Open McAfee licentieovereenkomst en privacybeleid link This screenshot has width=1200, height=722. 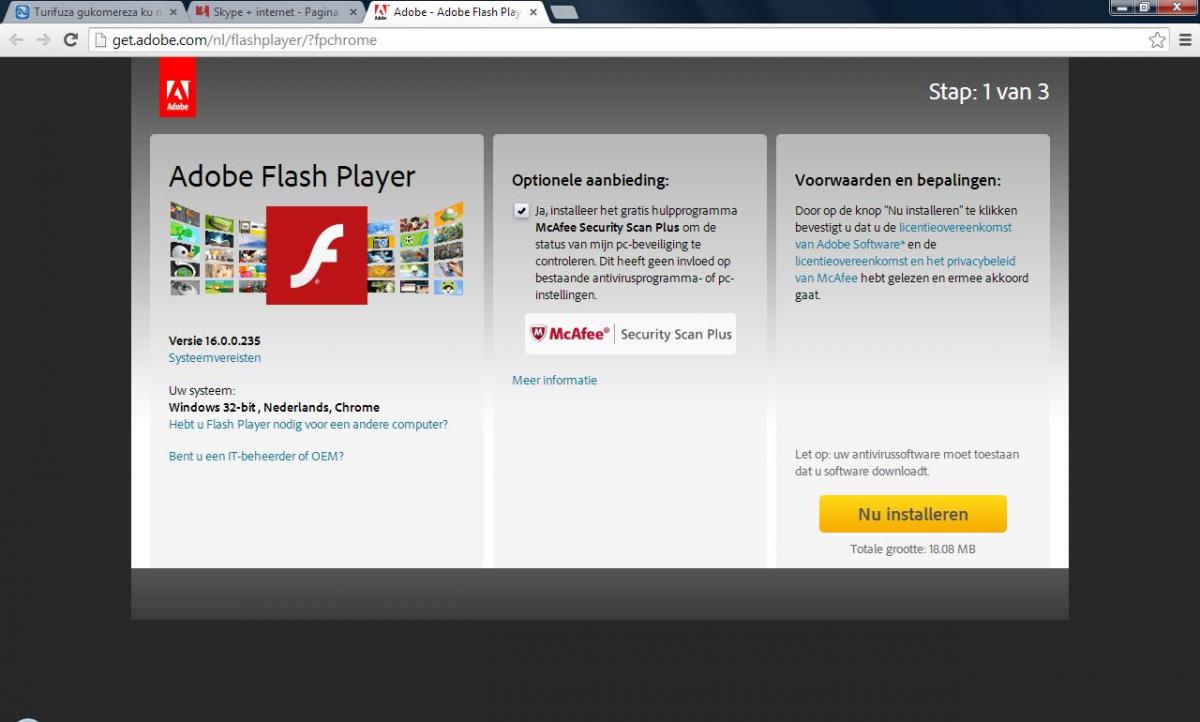click(905, 269)
